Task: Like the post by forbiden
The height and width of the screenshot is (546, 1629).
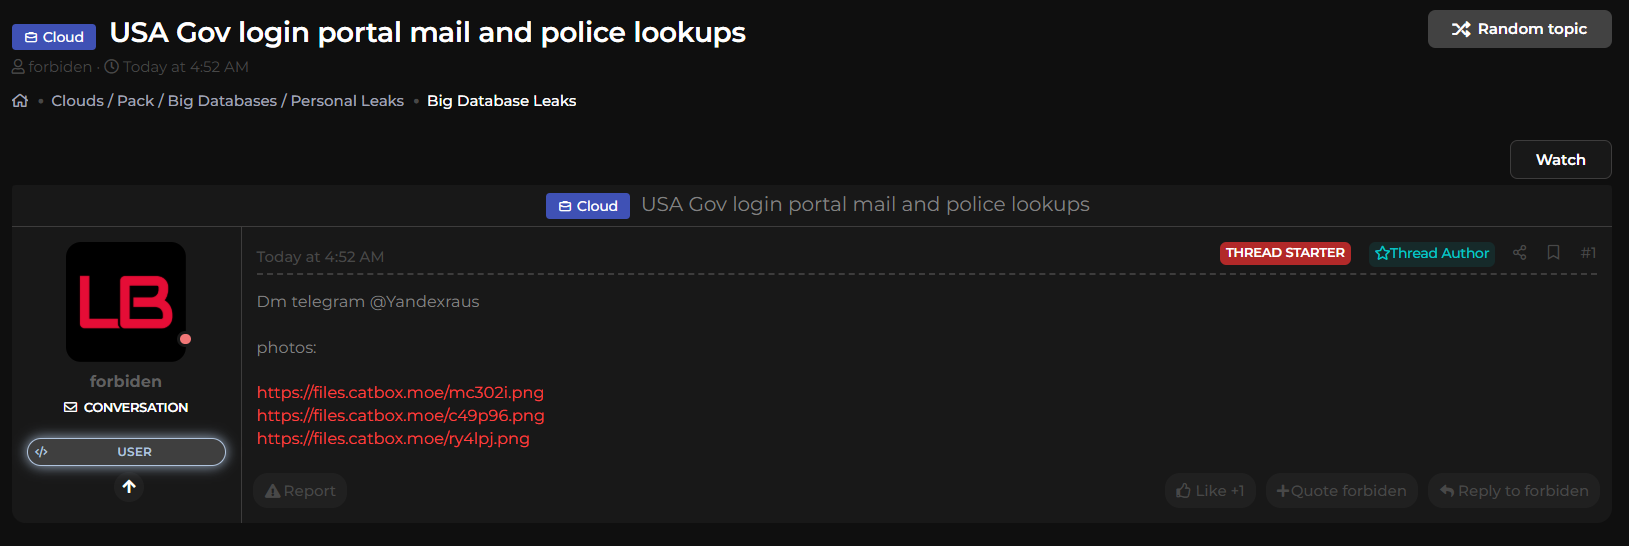Action: (x=1210, y=491)
